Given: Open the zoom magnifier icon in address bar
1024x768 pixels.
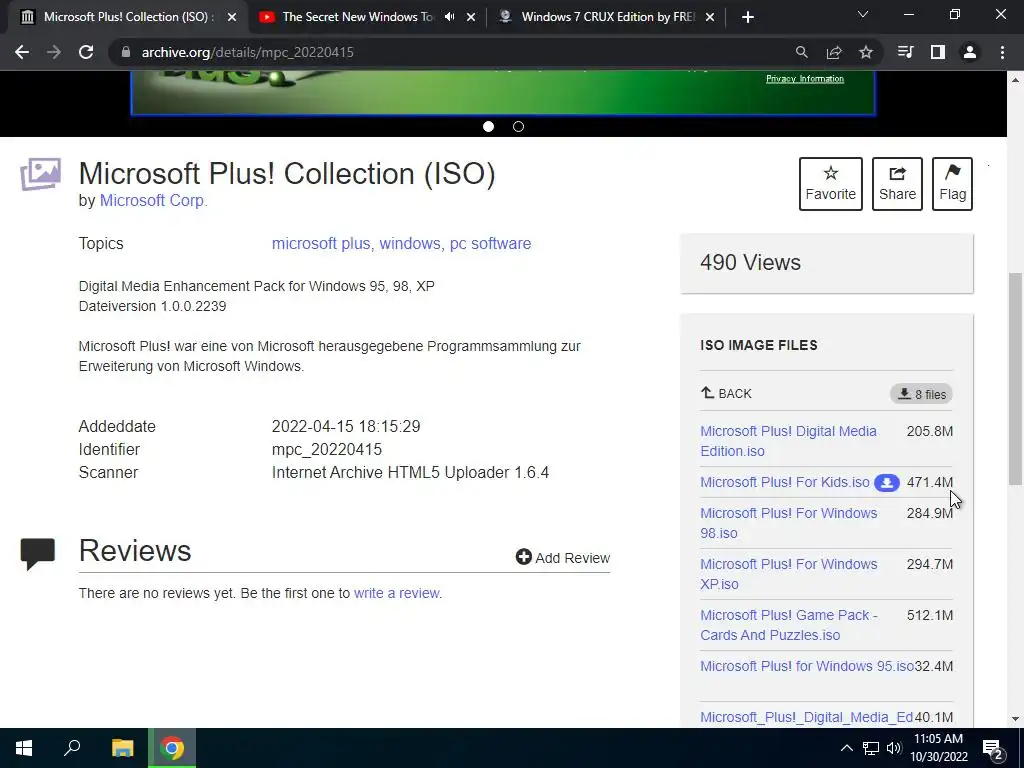Looking at the screenshot, I should pyautogui.click(x=801, y=52).
